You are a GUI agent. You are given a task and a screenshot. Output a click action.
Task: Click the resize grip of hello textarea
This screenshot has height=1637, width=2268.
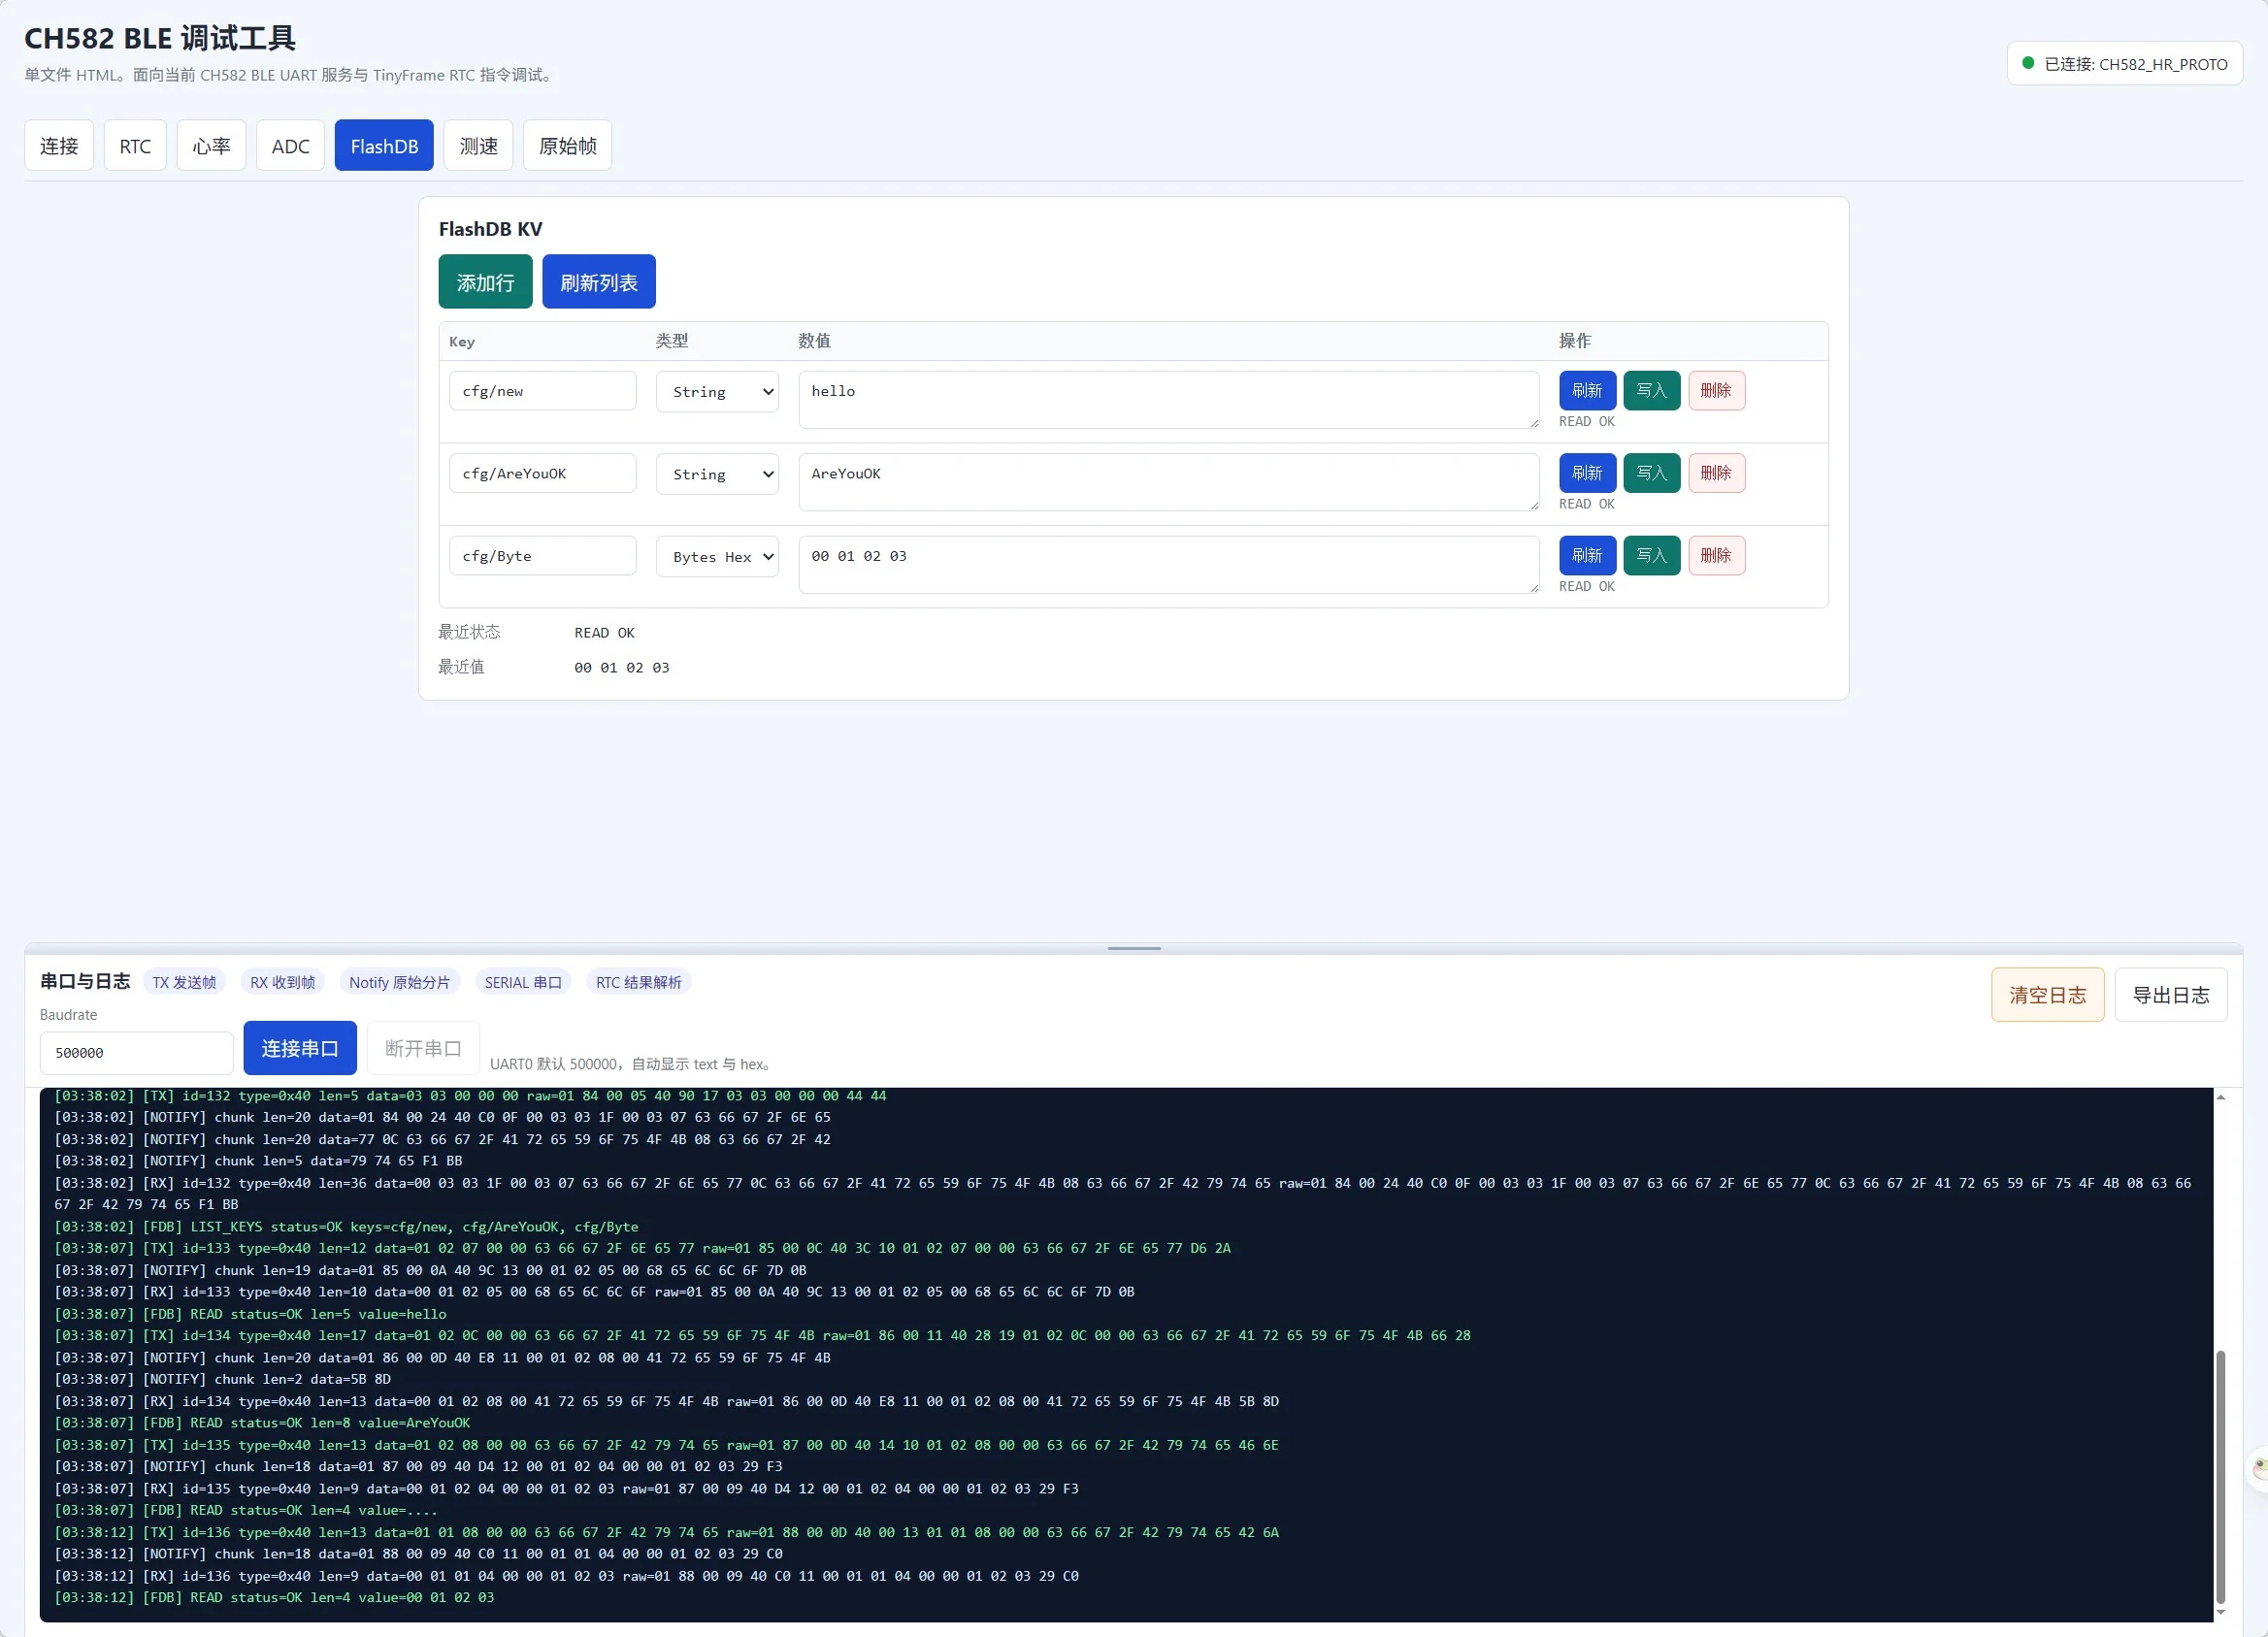point(1535,423)
